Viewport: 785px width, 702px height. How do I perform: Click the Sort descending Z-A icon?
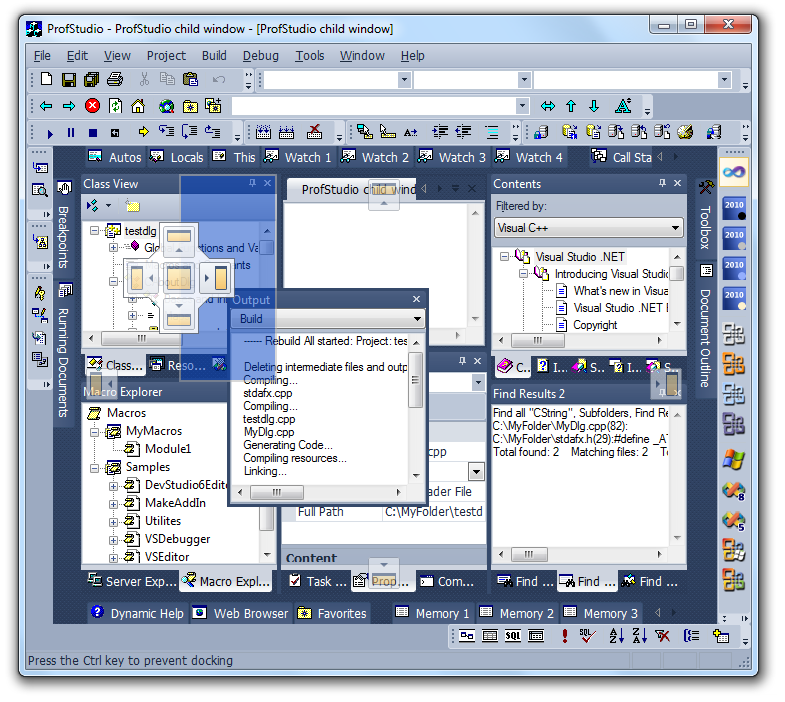coord(639,636)
